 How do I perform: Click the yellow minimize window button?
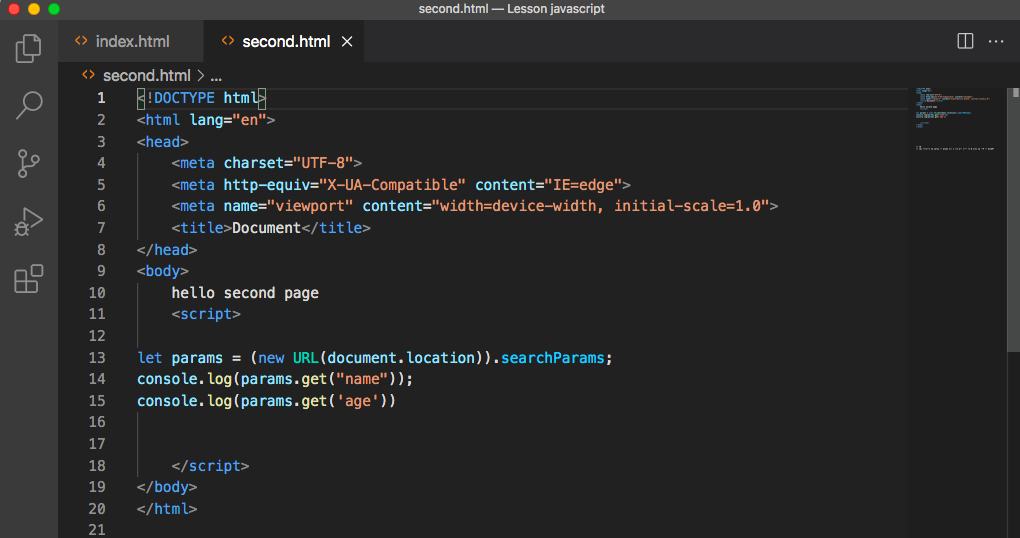34,9
